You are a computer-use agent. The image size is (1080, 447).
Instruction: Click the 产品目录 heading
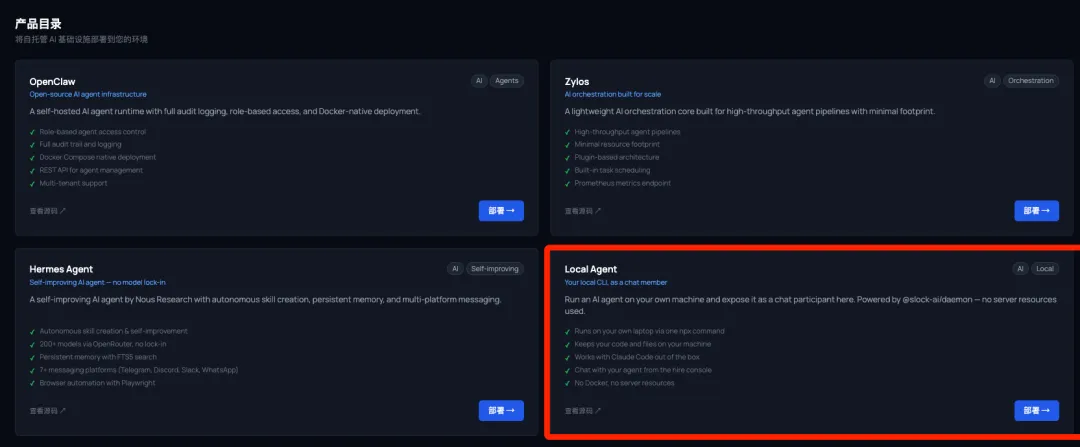(x=39, y=24)
